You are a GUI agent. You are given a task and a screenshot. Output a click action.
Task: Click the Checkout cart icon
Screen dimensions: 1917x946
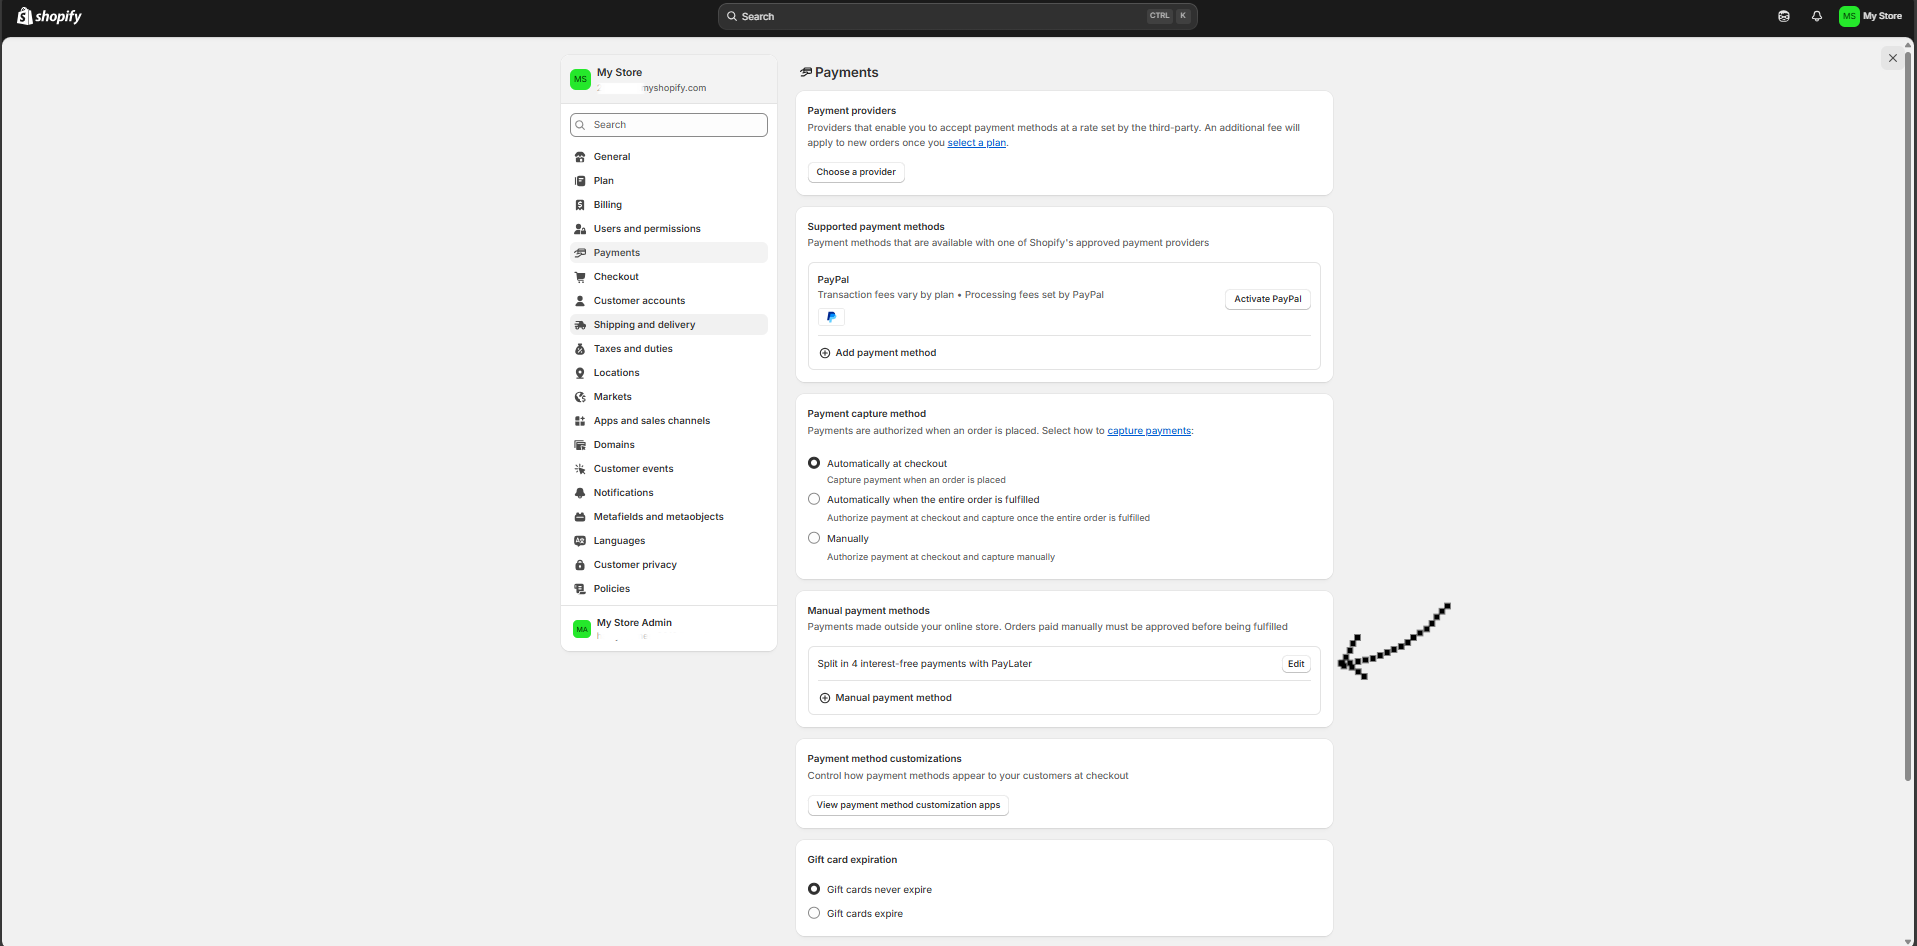(580, 277)
